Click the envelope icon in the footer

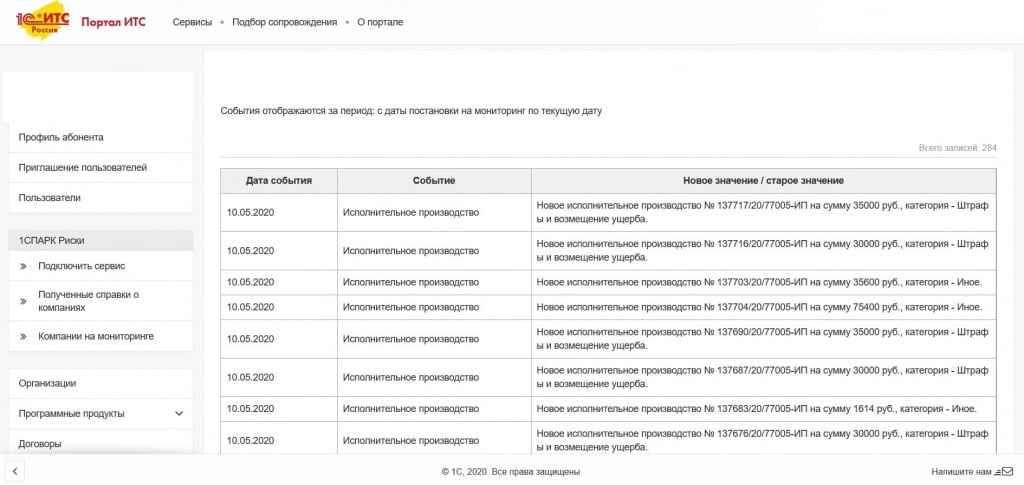pos(1007,471)
